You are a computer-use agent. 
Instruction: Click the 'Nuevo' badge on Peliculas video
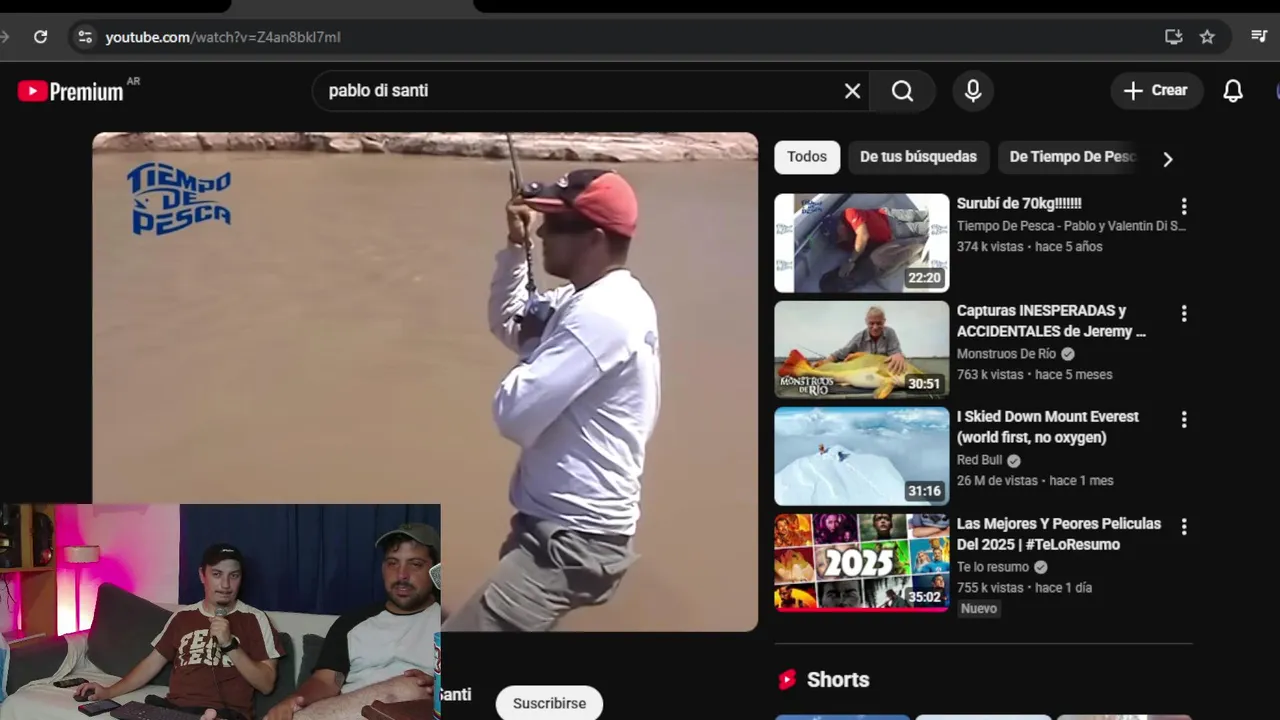pyautogui.click(x=978, y=608)
